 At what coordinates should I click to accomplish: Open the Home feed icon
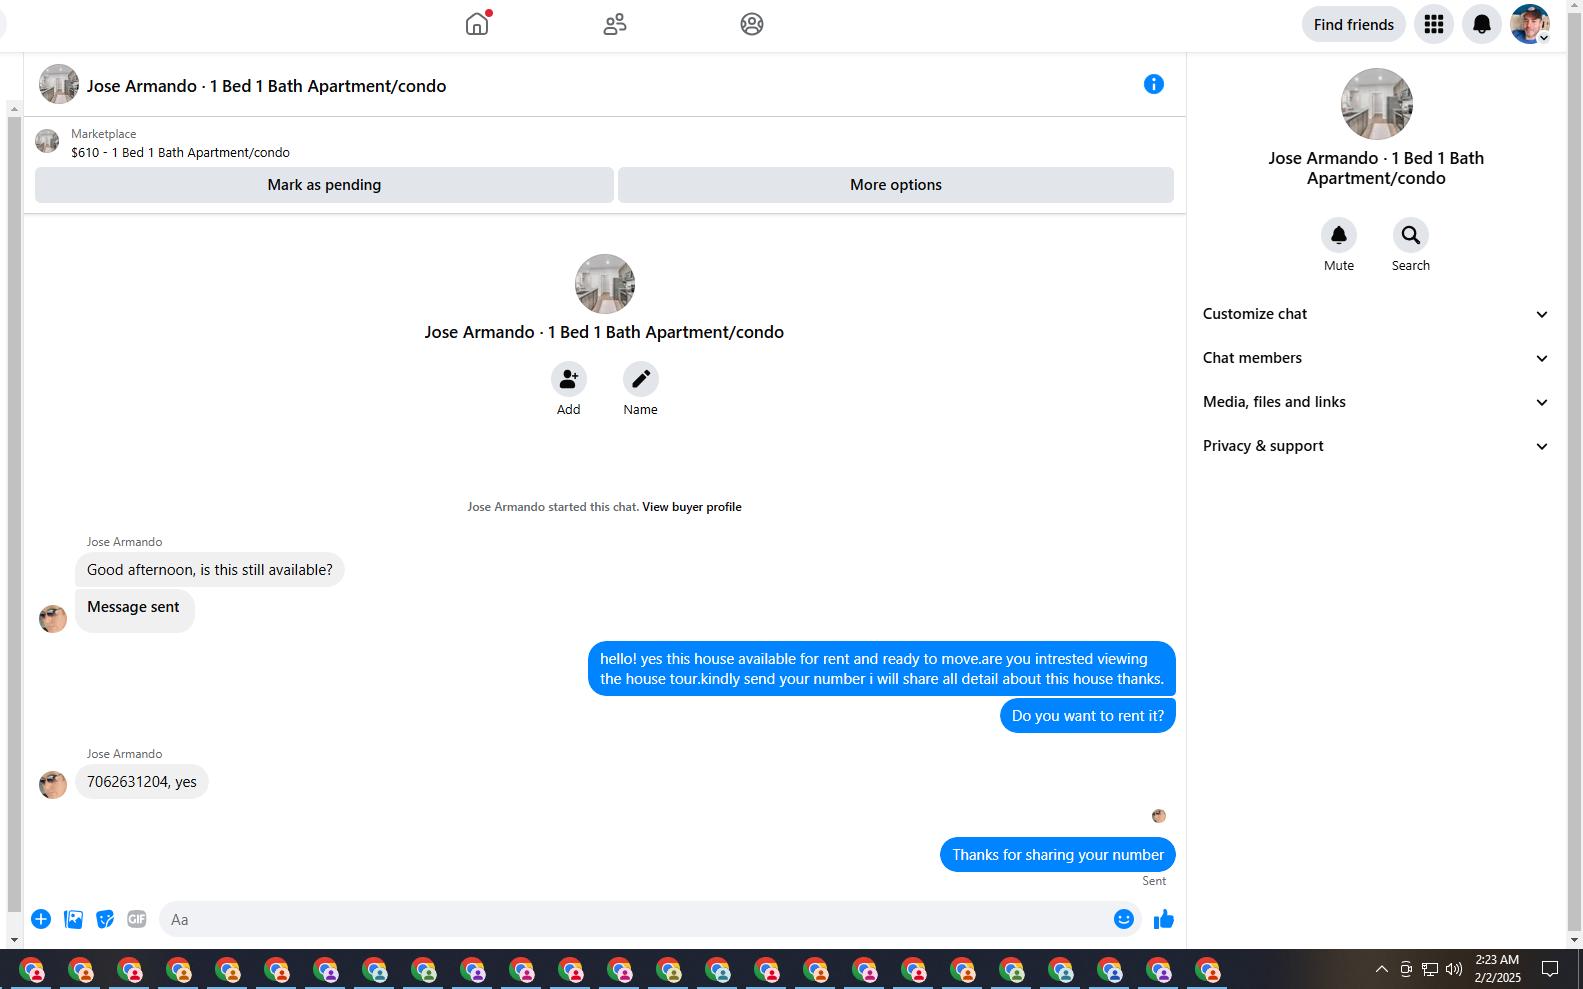click(478, 24)
